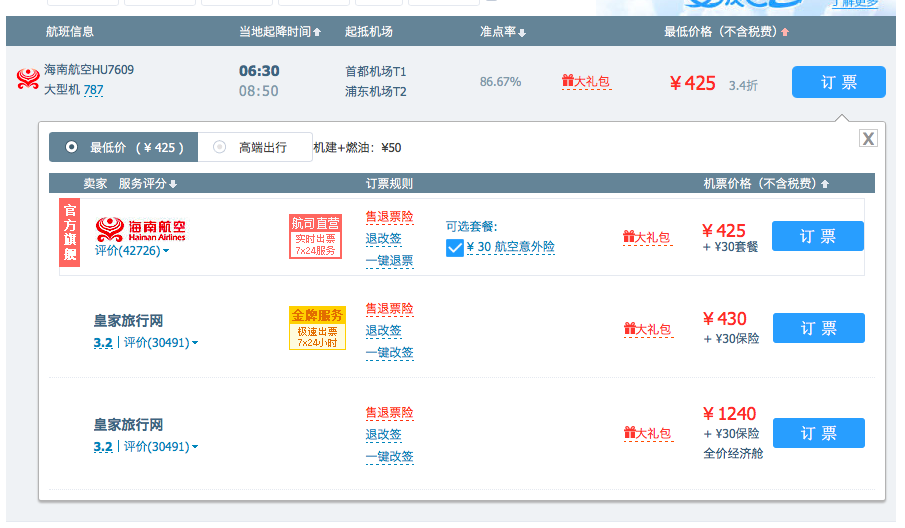Screen dimensions: 905x528
Task: Sort by 准点率 column
Action: coord(503,32)
